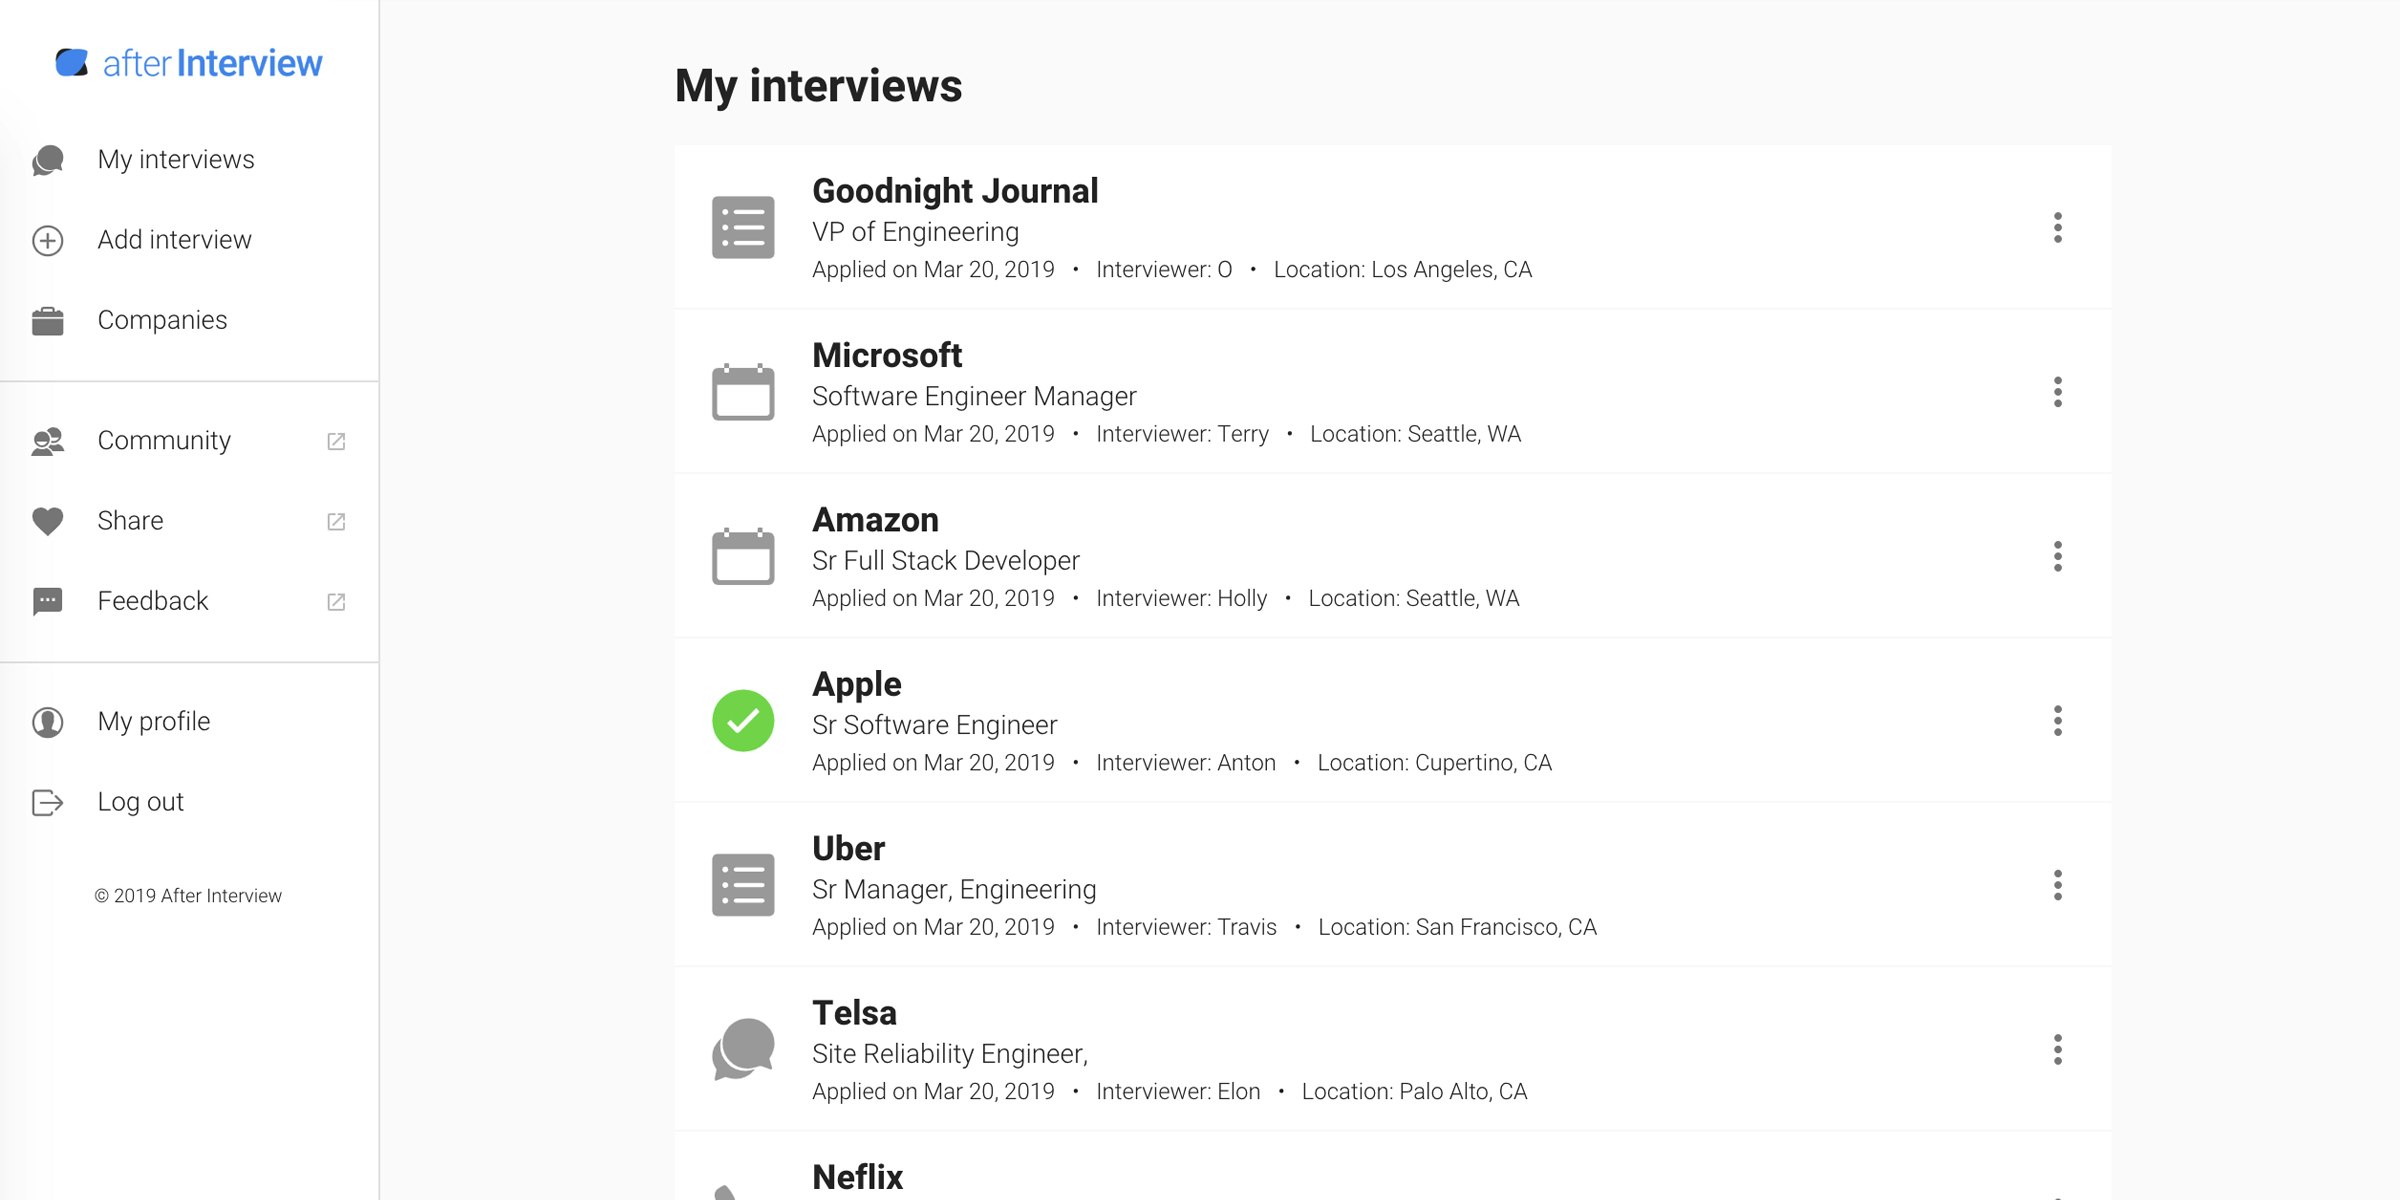Click Interviewer: Holly text
Viewport: 2400px width, 1200px height.
1181,598
